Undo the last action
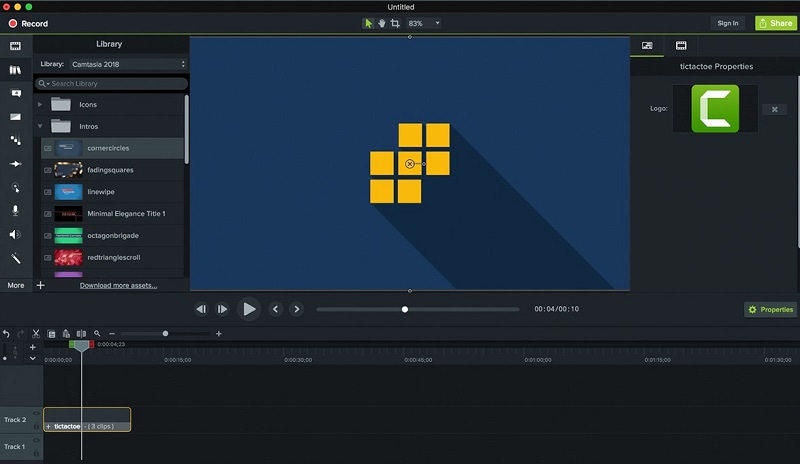Screen dimensions: 800x464 coord(6,334)
